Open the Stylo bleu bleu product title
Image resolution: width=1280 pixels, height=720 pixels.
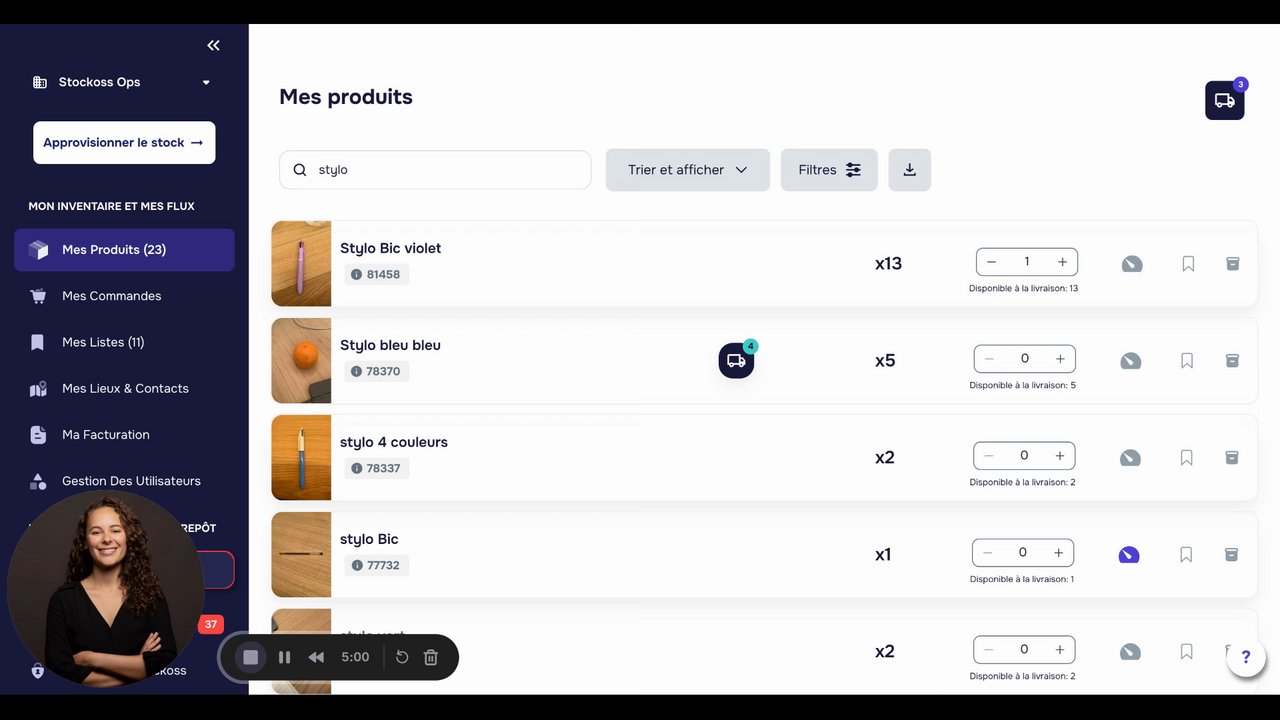coord(390,345)
